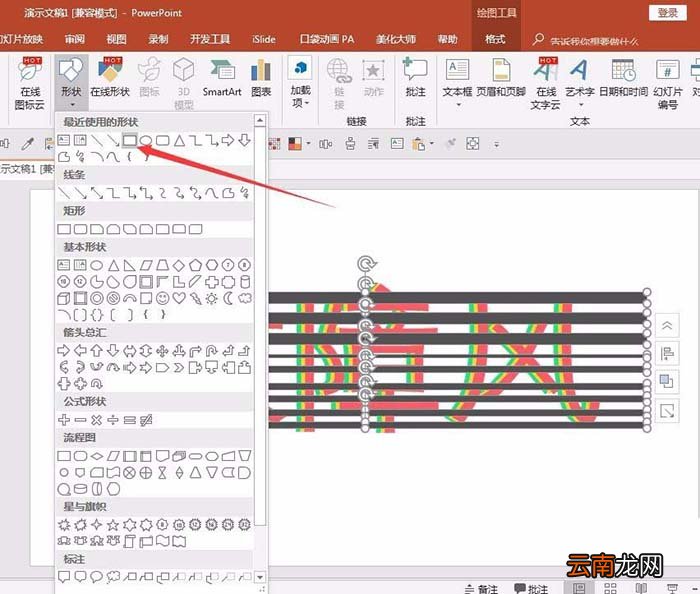700x594 pixels.
Task: Switch to the 开发工具 developer tab
Action: (210, 39)
